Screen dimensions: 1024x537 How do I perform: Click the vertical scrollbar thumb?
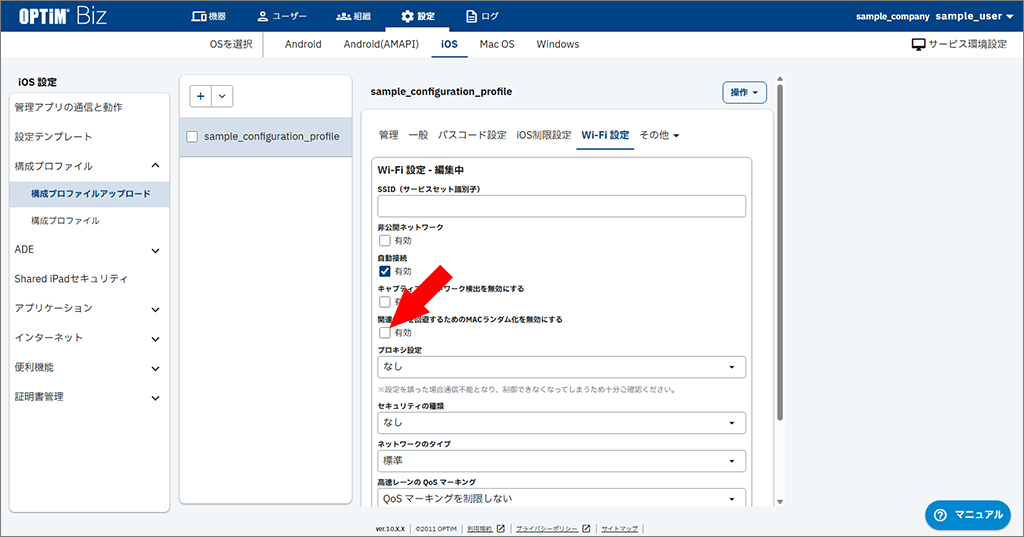tap(780, 252)
